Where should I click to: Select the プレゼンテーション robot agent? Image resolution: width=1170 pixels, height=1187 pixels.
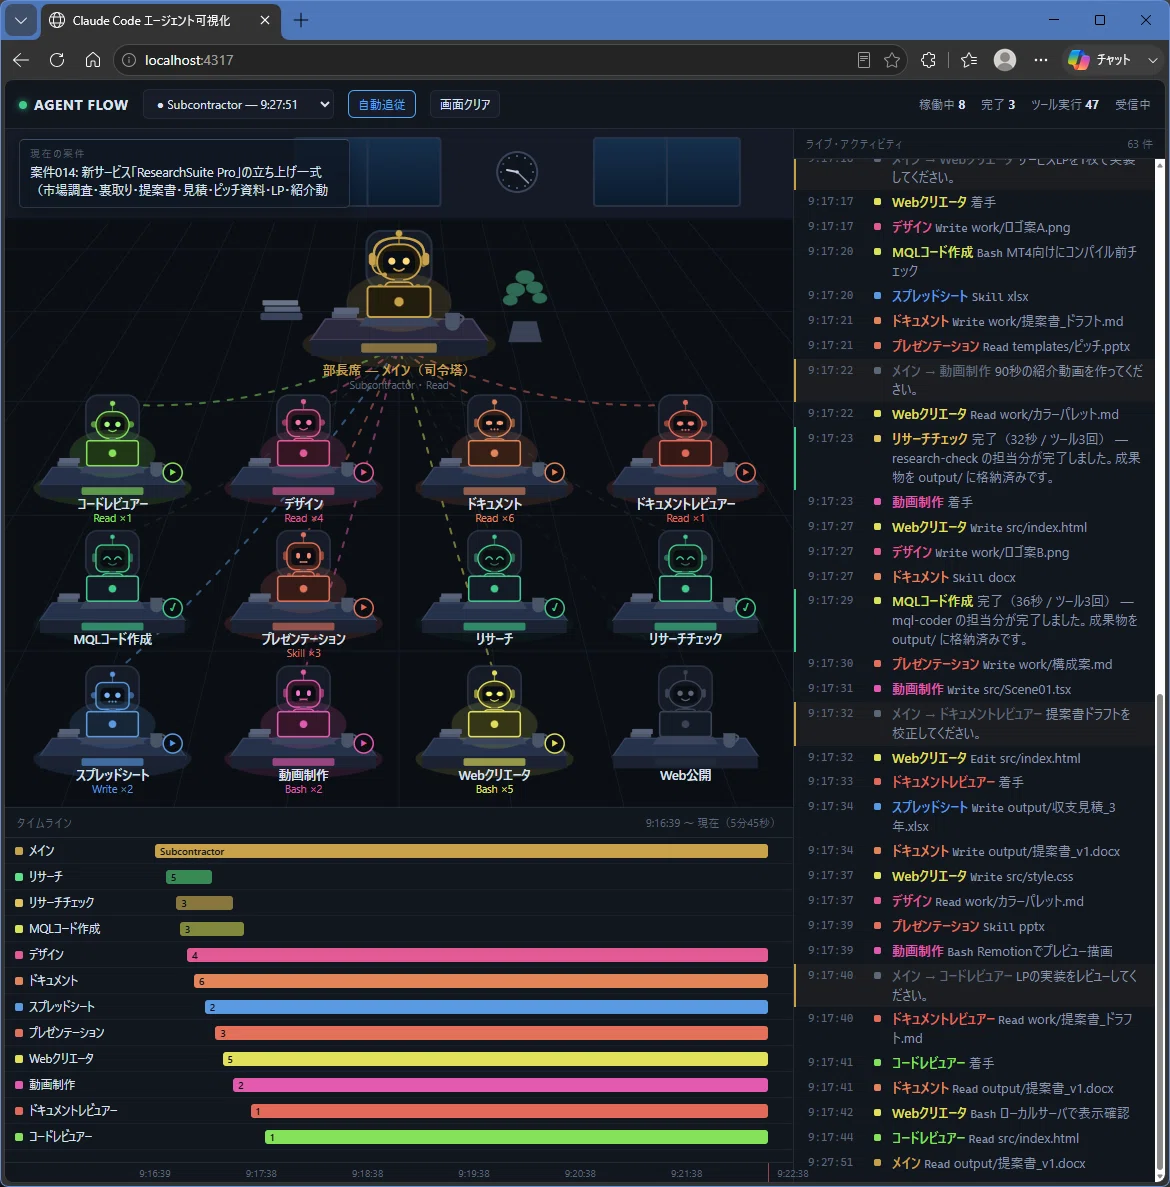tap(303, 567)
